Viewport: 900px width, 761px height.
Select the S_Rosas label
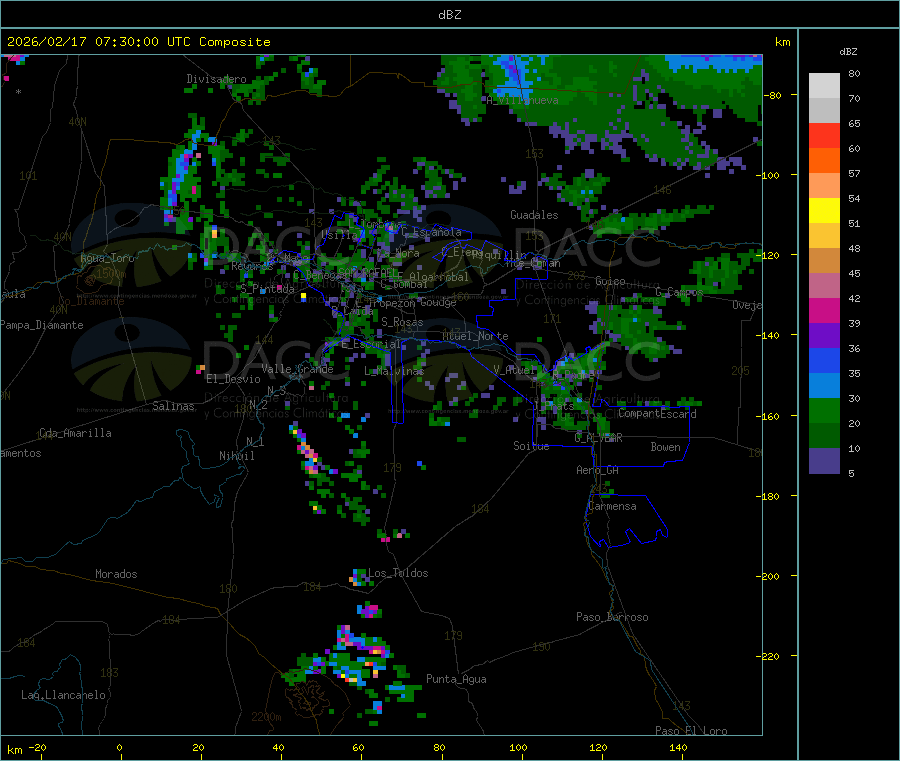402,323
